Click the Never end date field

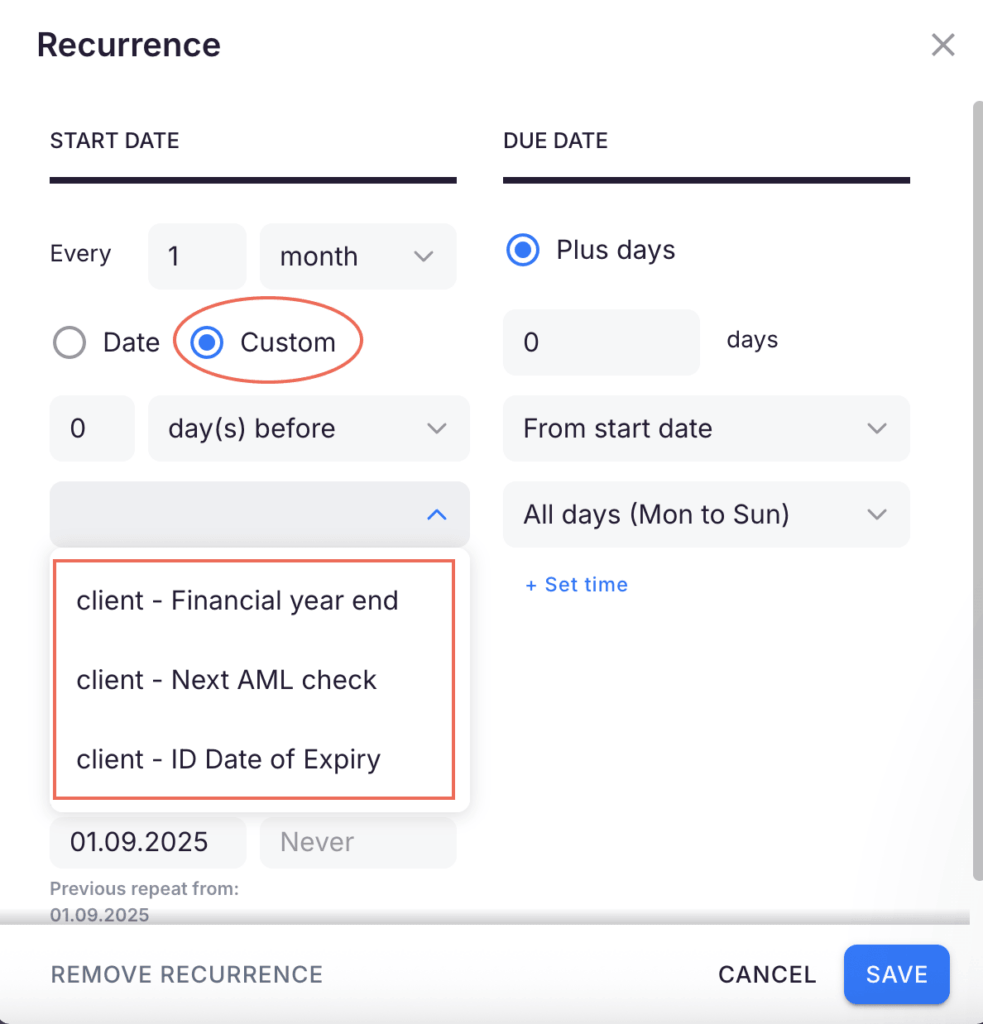pyautogui.click(x=357, y=842)
